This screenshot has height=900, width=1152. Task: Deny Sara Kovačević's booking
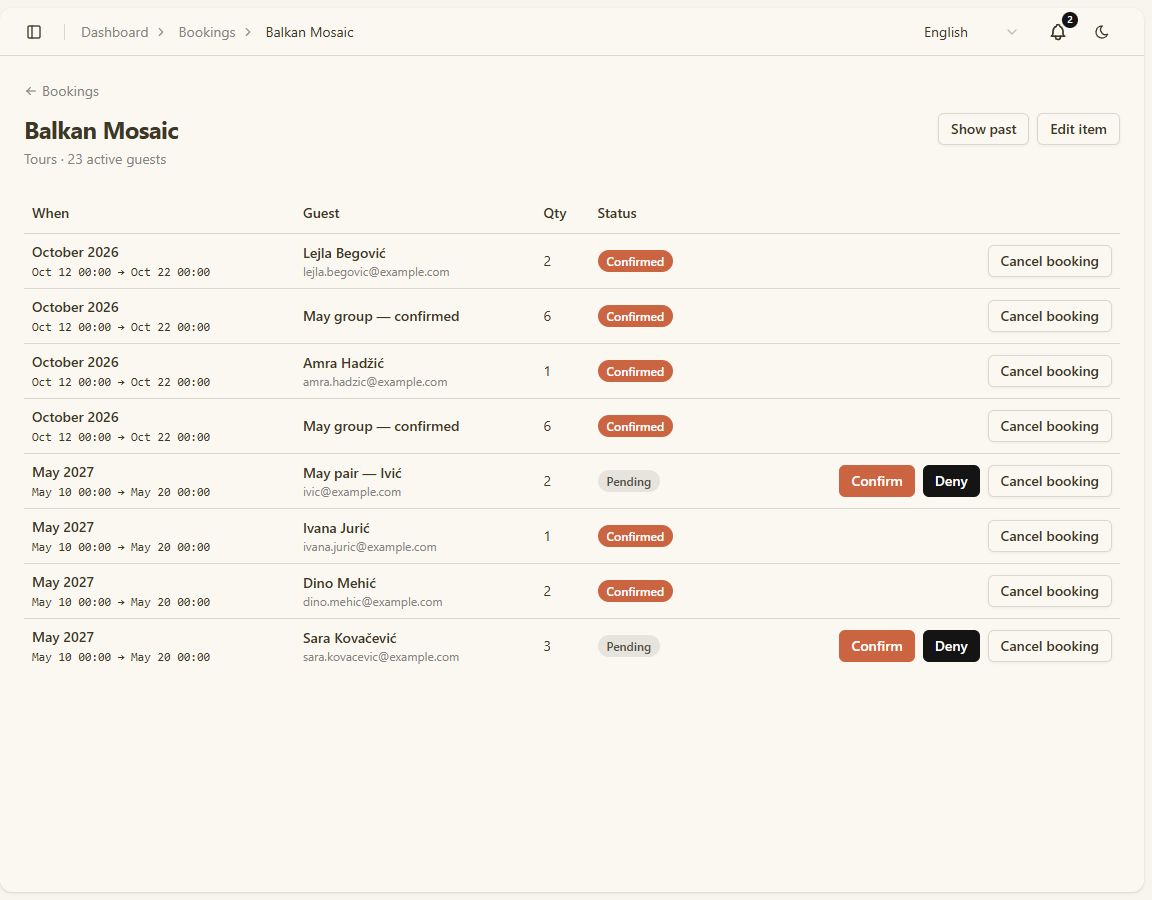pos(951,647)
